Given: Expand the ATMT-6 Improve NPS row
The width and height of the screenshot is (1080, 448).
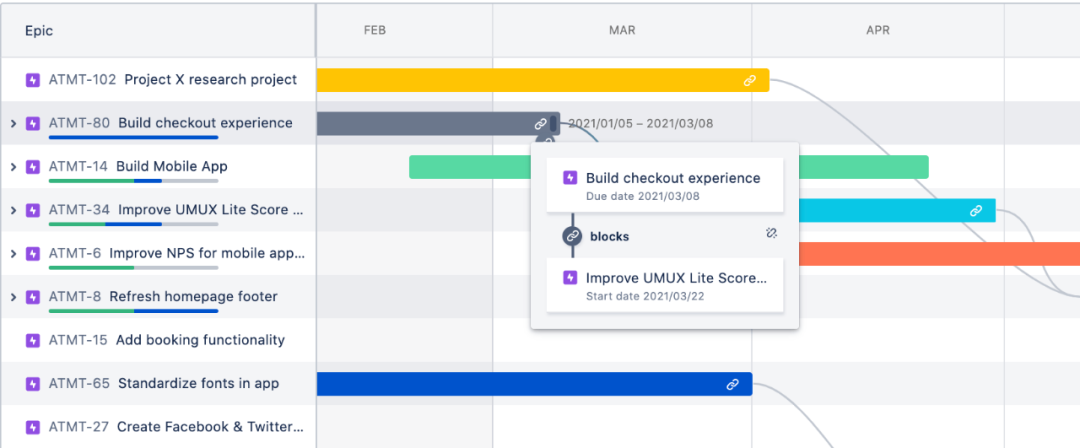Looking at the screenshot, I should (x=12, y=254).
